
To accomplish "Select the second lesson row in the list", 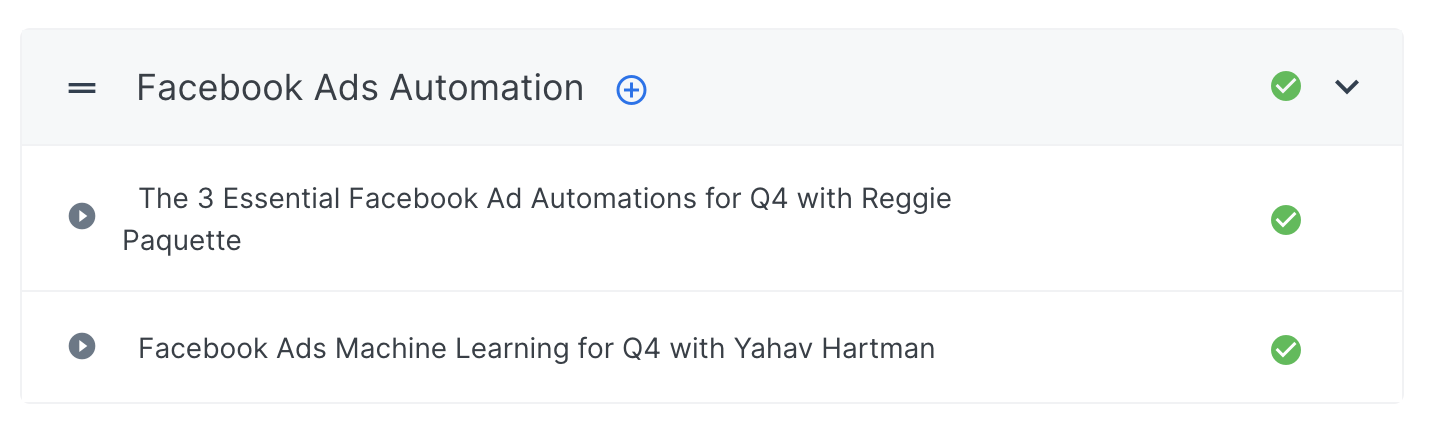I will coord(1100,348).
